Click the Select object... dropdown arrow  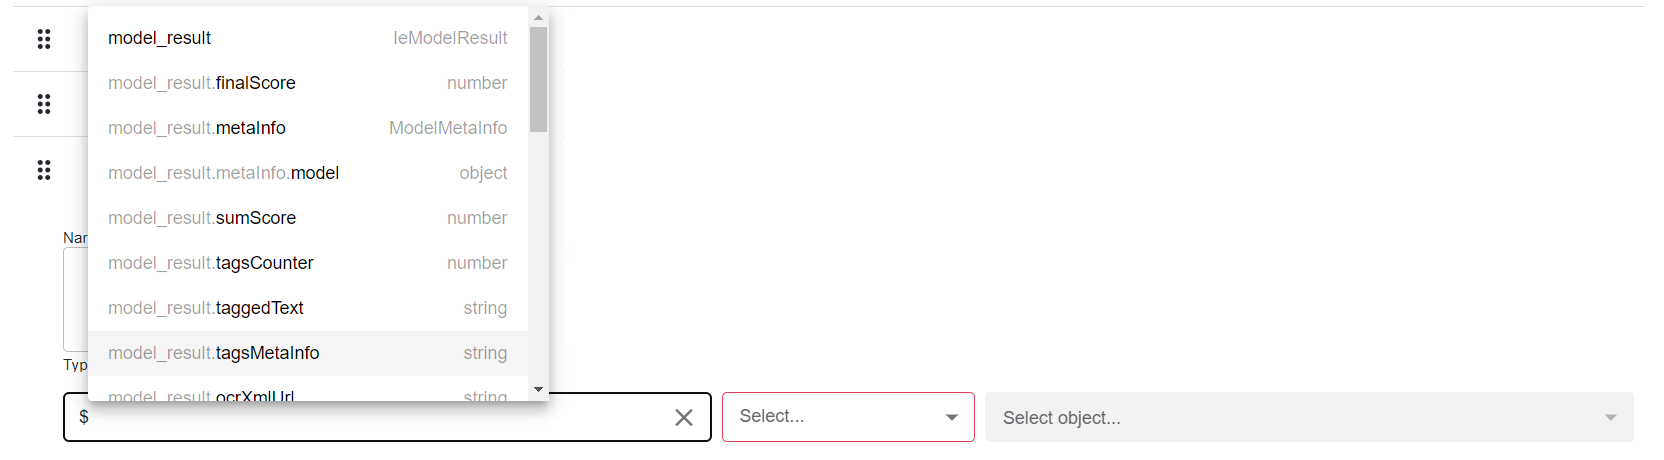[x=1611, y=418]
